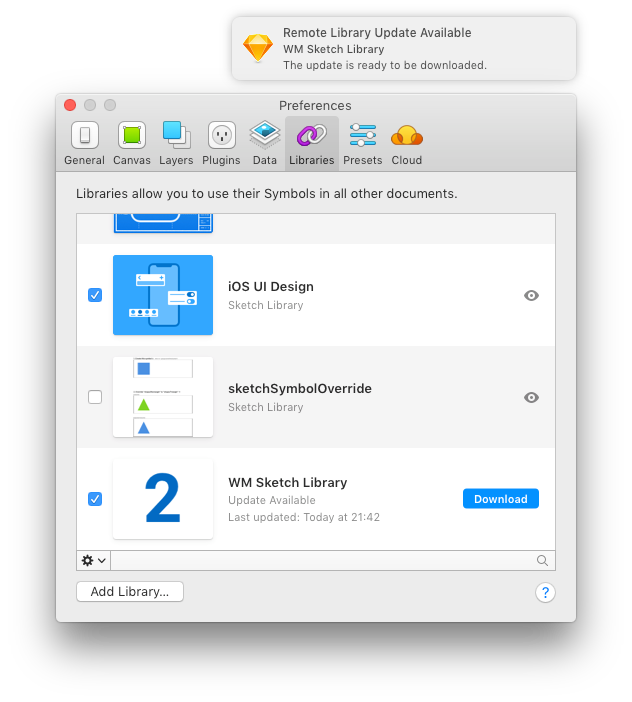
Task: Uncheck the iOS UI Design library
Action: [95, 295]
